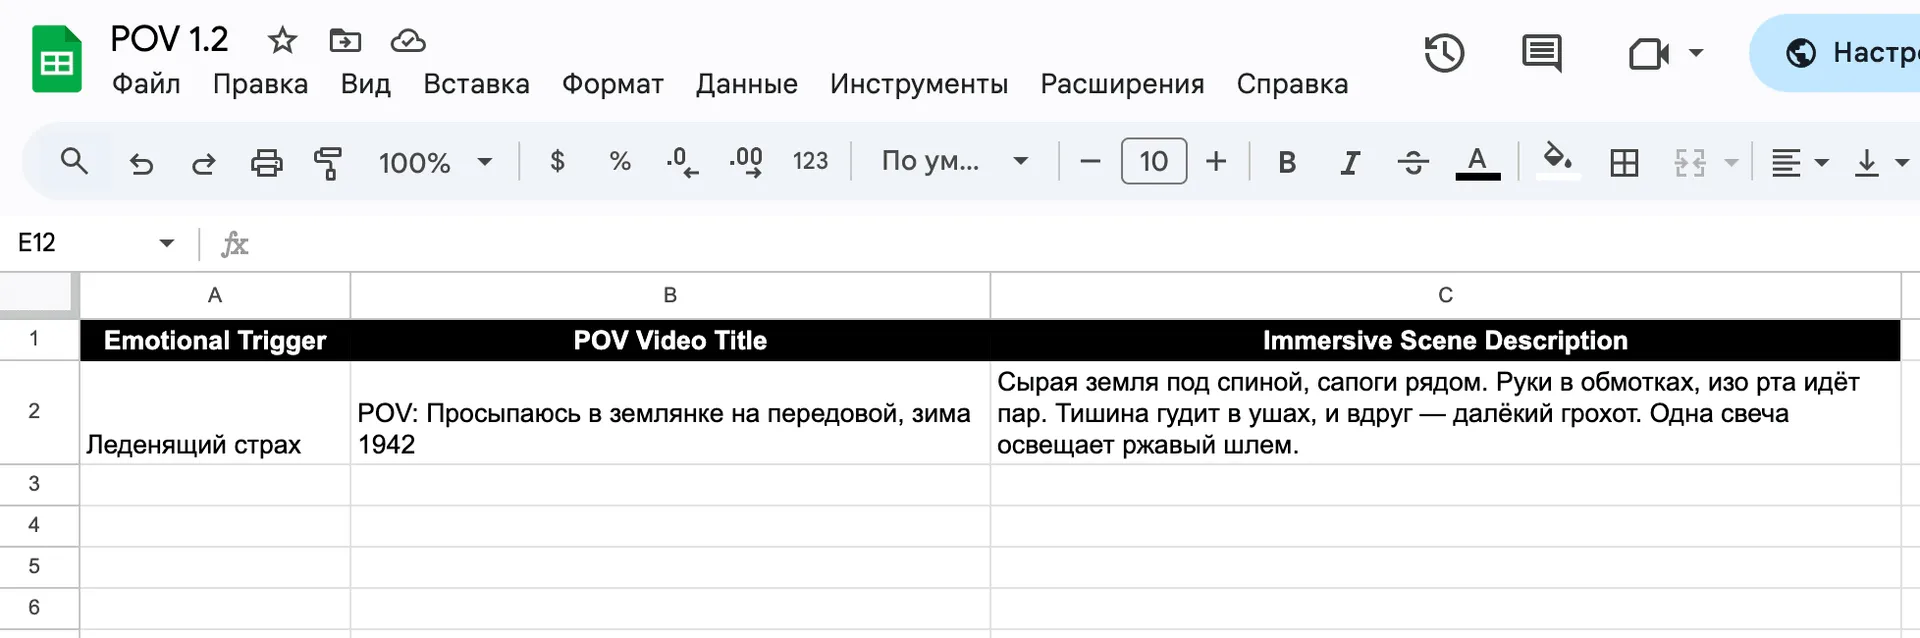Image resolution: width=1920 pixels, height=638 pixels.
Task: Expand merge cells options arrow
Action: [1731, 162]
